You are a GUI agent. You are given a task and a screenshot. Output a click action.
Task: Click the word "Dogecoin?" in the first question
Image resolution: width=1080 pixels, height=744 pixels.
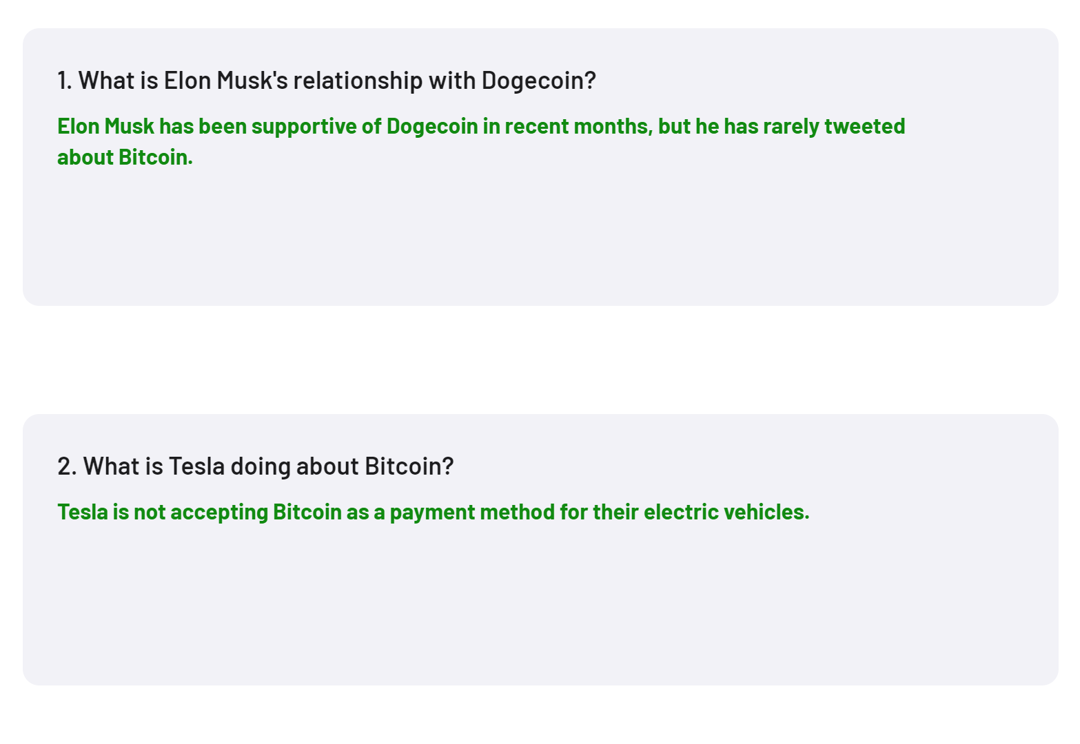pyautogui.click(x=539, y=81)
